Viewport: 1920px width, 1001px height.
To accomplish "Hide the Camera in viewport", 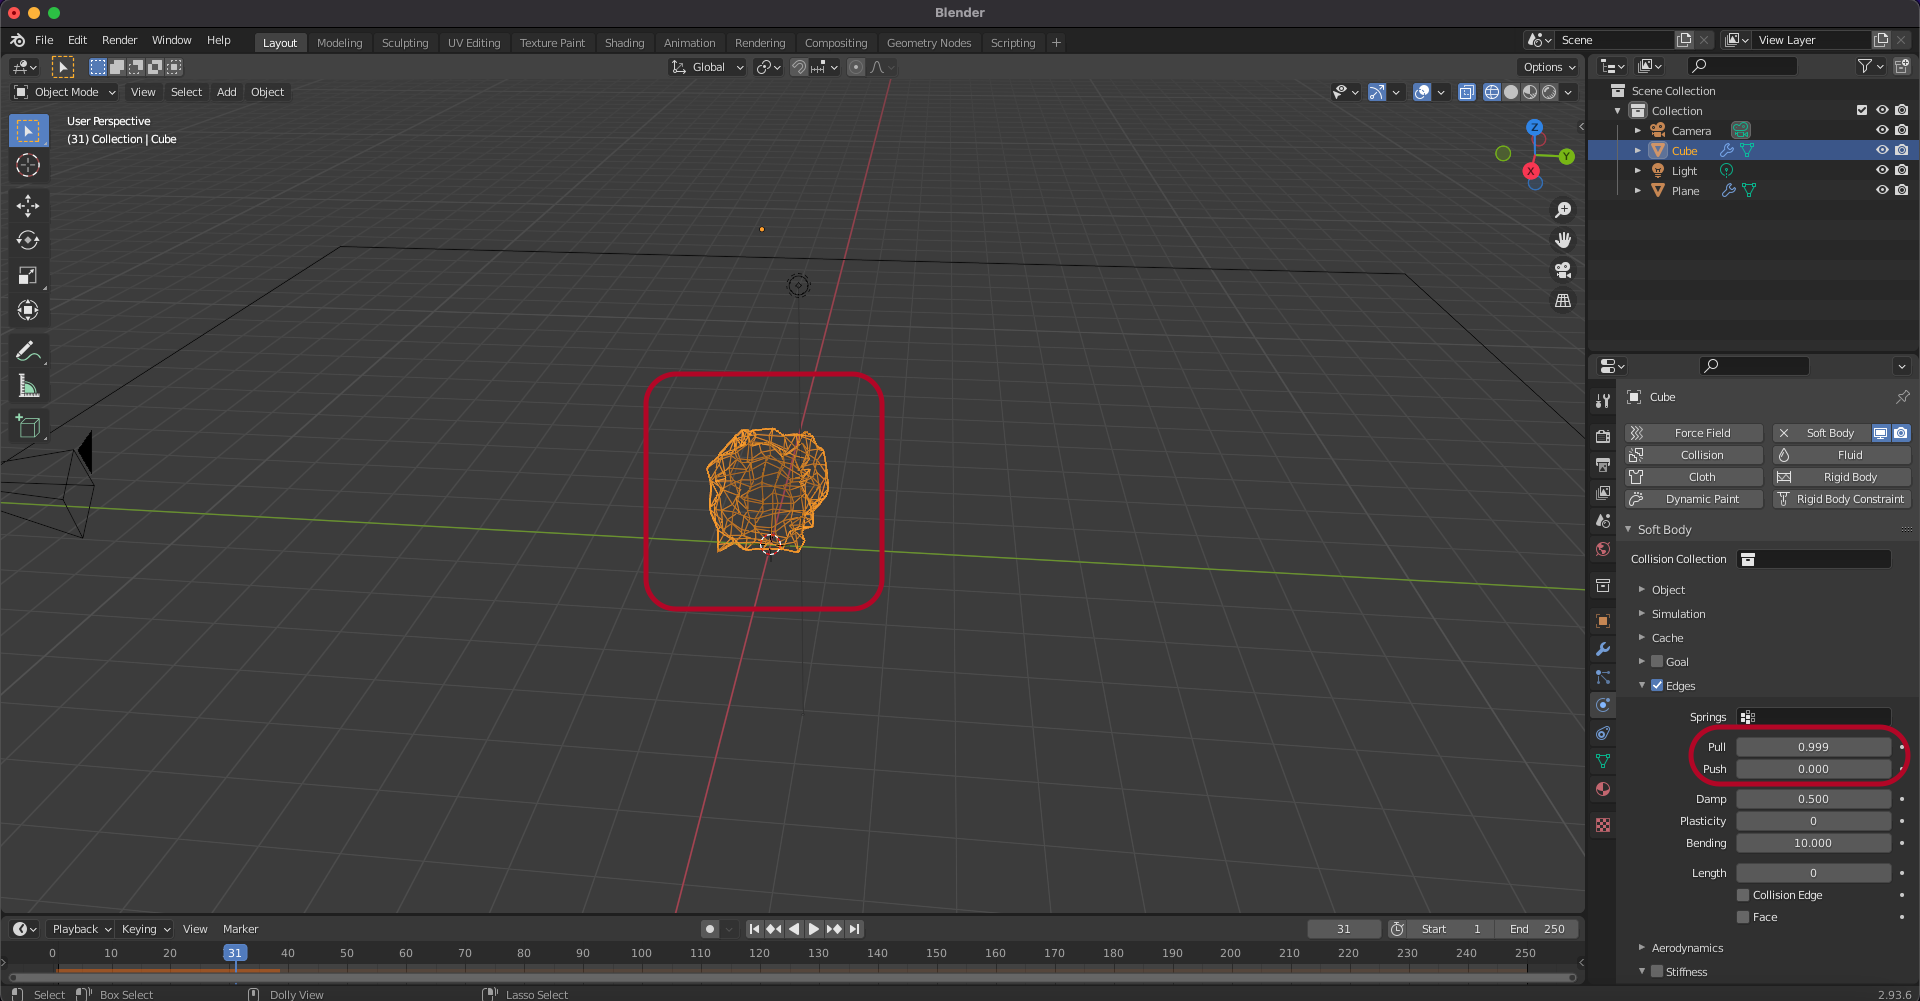I will (x=1882, y=130).
